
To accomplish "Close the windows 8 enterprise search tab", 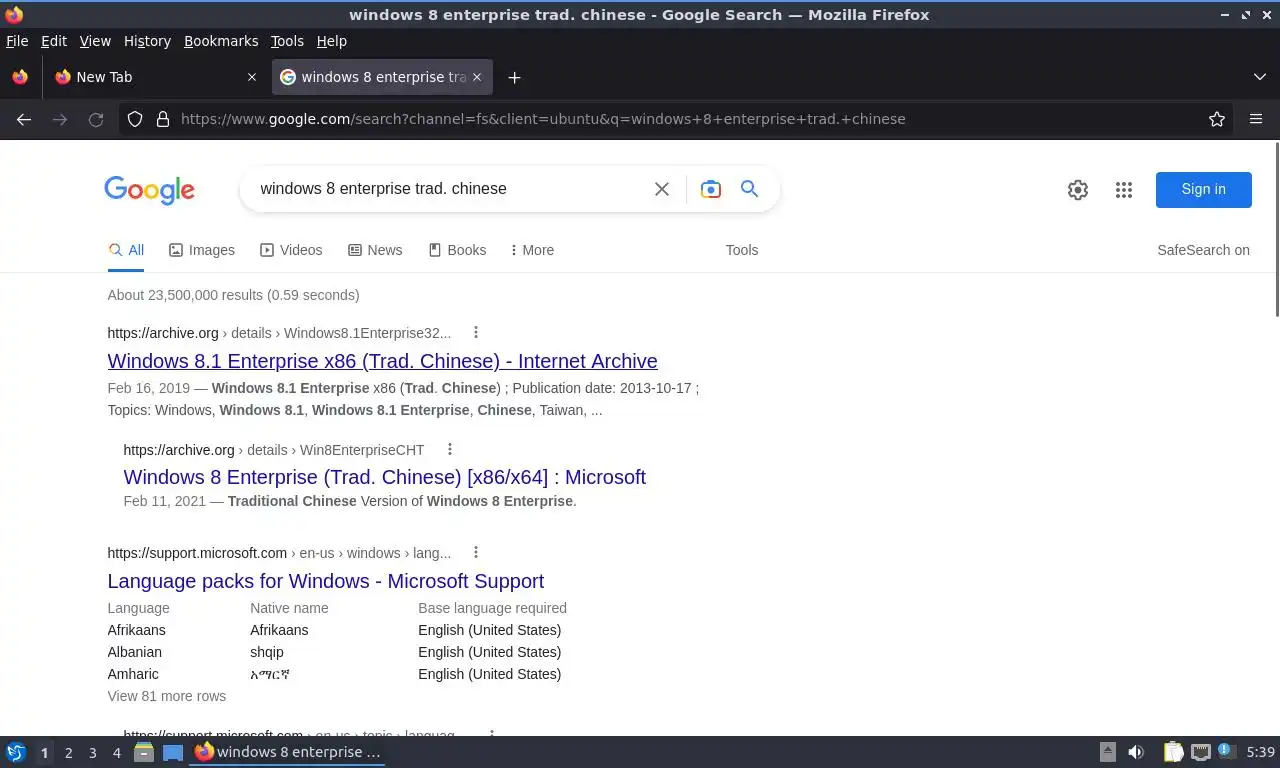I will point(477,77).
